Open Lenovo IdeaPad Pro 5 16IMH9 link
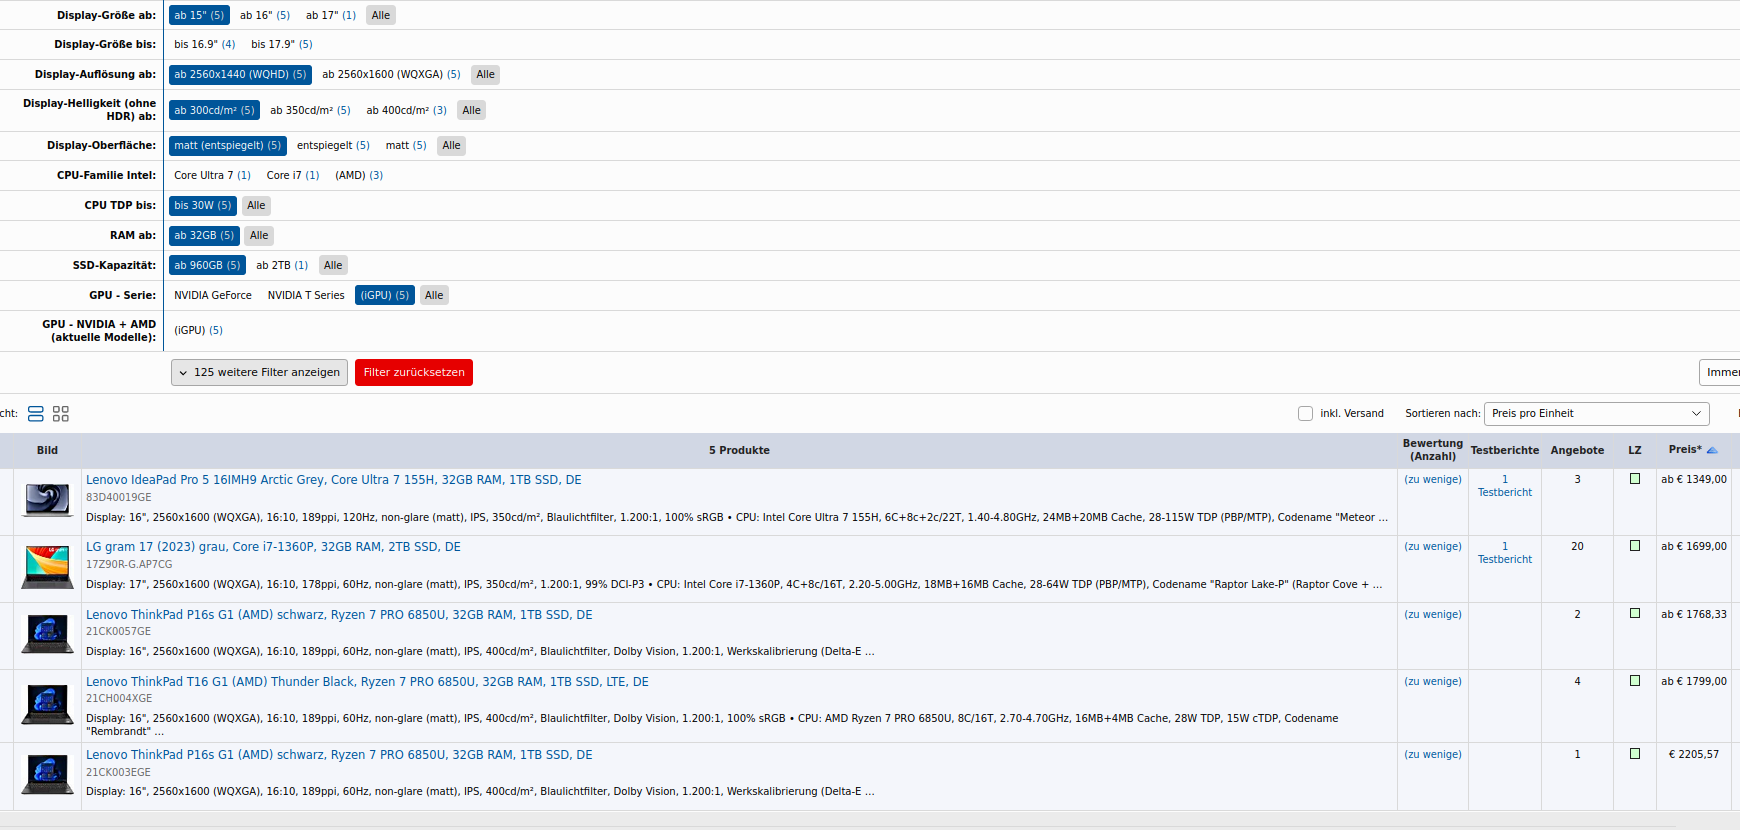Screen dimensions: 1740x830 tap(333, 480)
